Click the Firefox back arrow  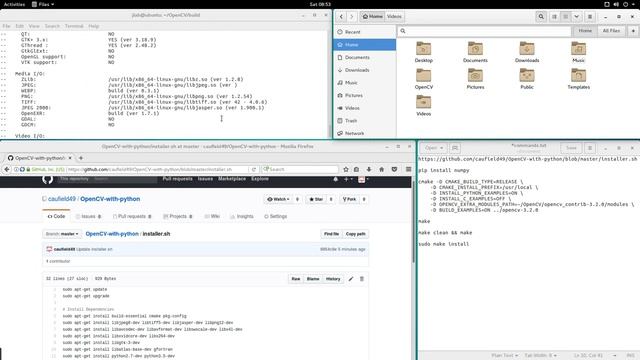pyautogui.click(x=7, y=169)
